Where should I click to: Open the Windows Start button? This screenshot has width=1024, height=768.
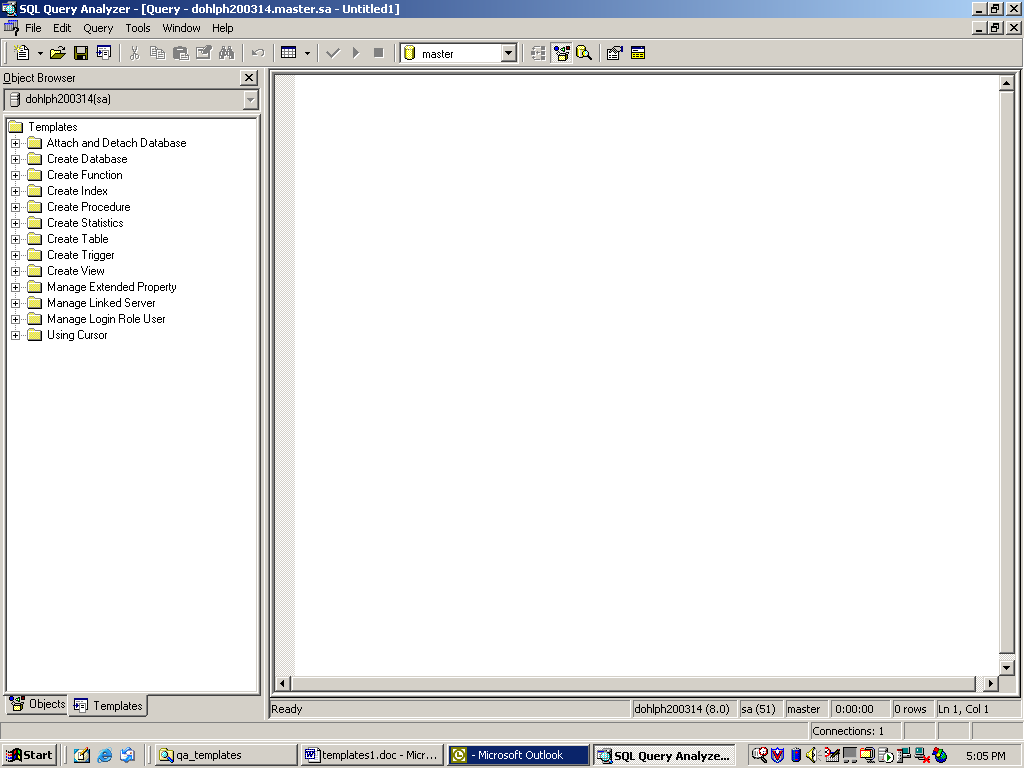29,755
